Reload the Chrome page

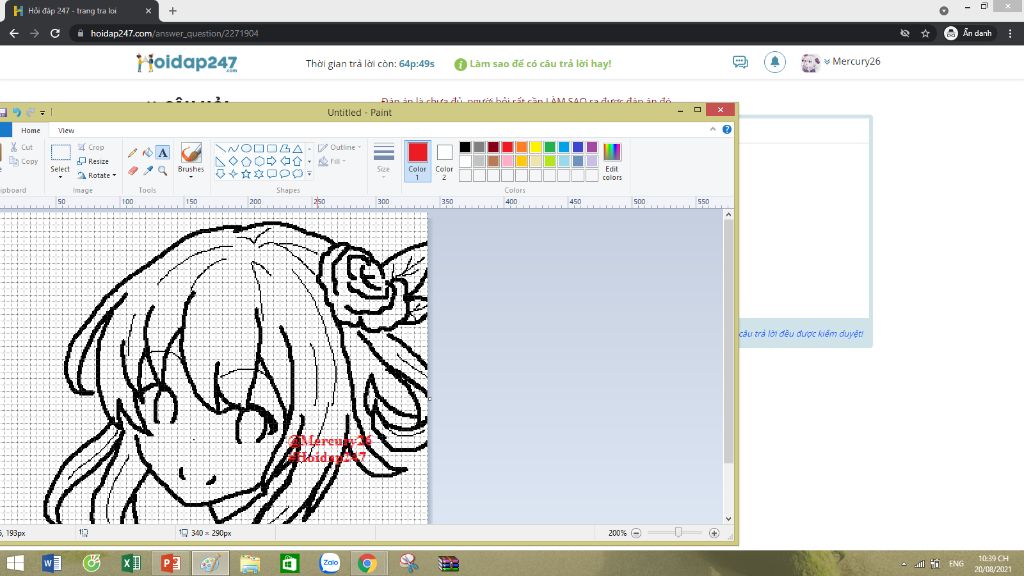tap(55, 33)
